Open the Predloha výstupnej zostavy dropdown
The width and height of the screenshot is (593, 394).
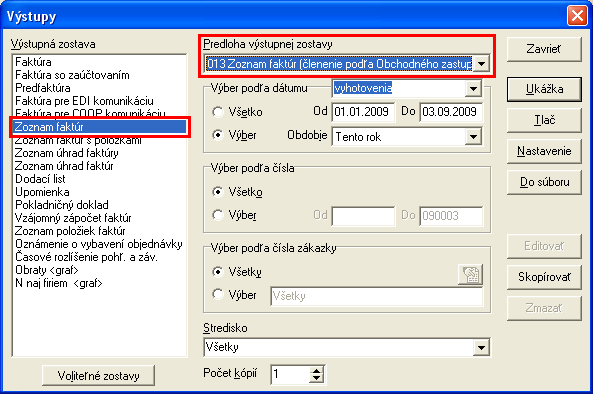coord(481,64)
